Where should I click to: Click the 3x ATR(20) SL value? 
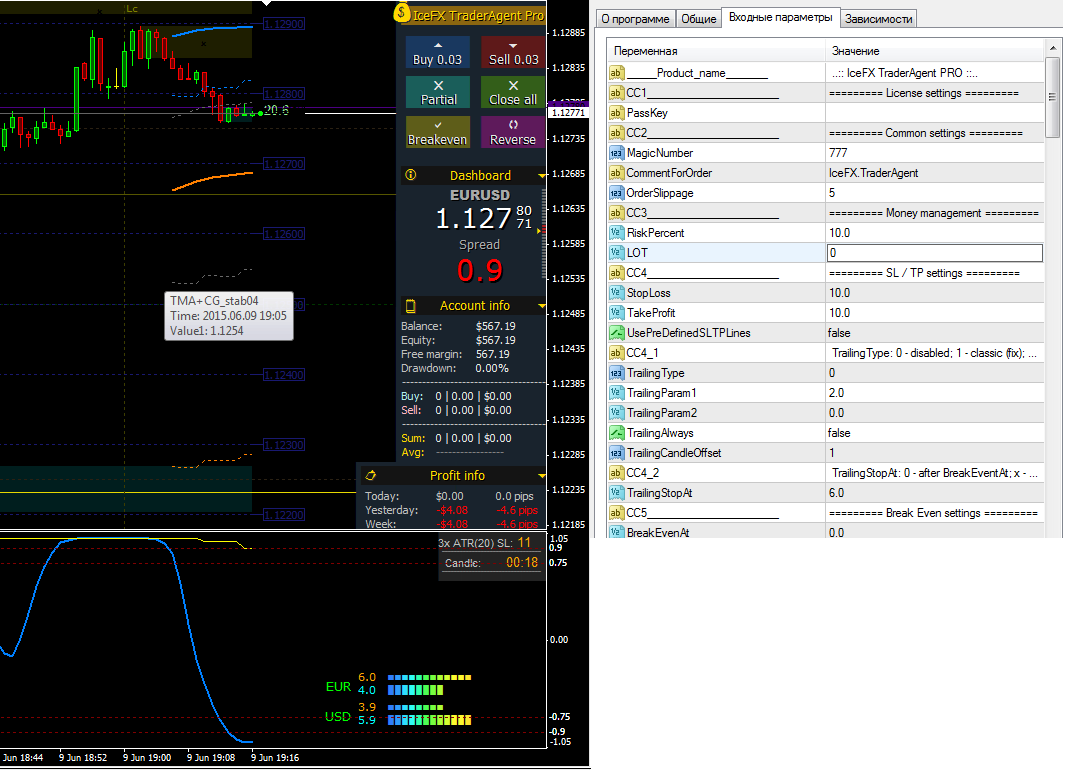pyautogui.click(x=524, y=542)
